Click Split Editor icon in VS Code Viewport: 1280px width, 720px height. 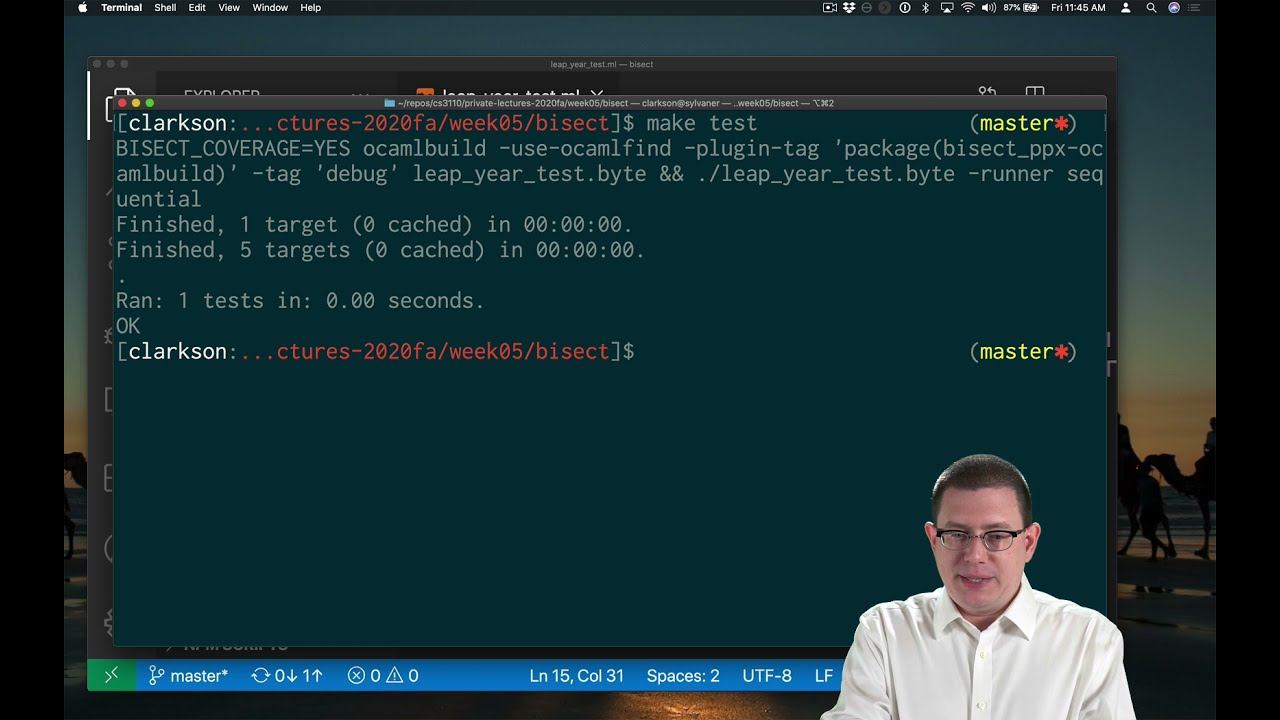[x=1035, y=93]
